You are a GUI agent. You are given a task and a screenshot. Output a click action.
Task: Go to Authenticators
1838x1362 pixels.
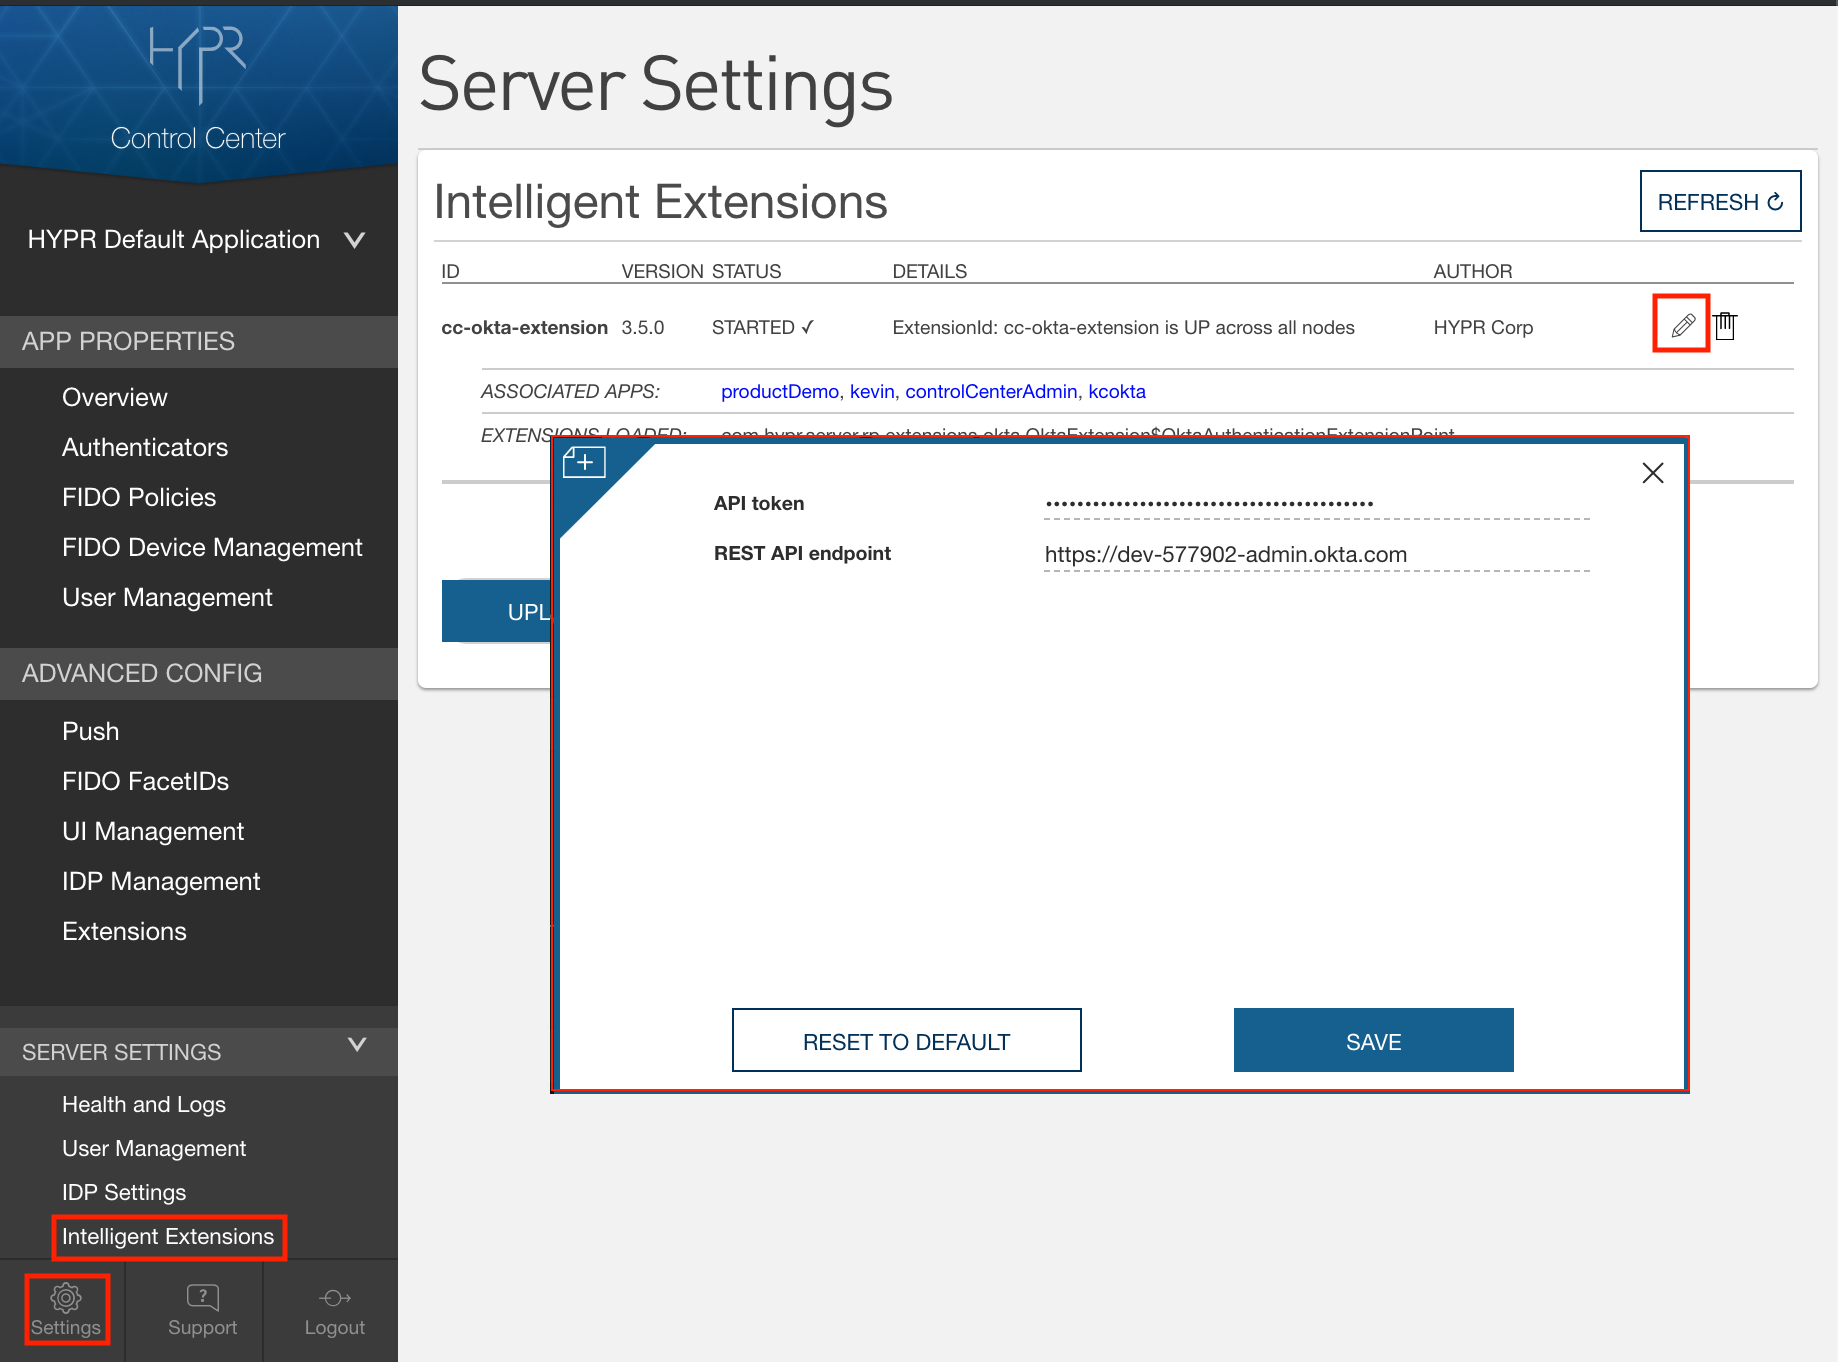point(145,448)
